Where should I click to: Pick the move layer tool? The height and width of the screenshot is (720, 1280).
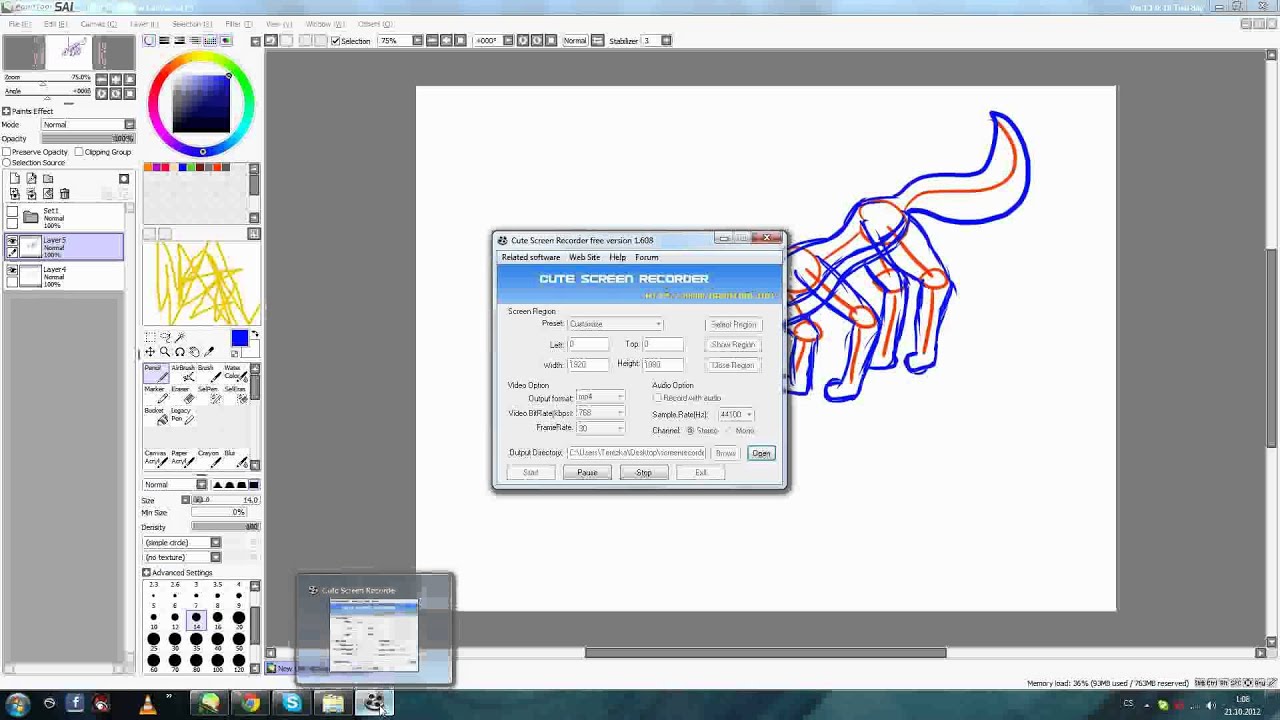(x=150, y=352)
